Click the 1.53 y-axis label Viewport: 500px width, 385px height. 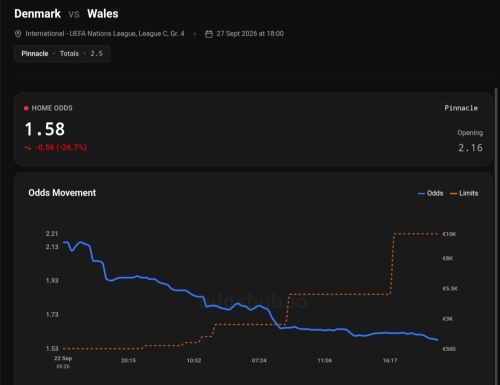52,349
